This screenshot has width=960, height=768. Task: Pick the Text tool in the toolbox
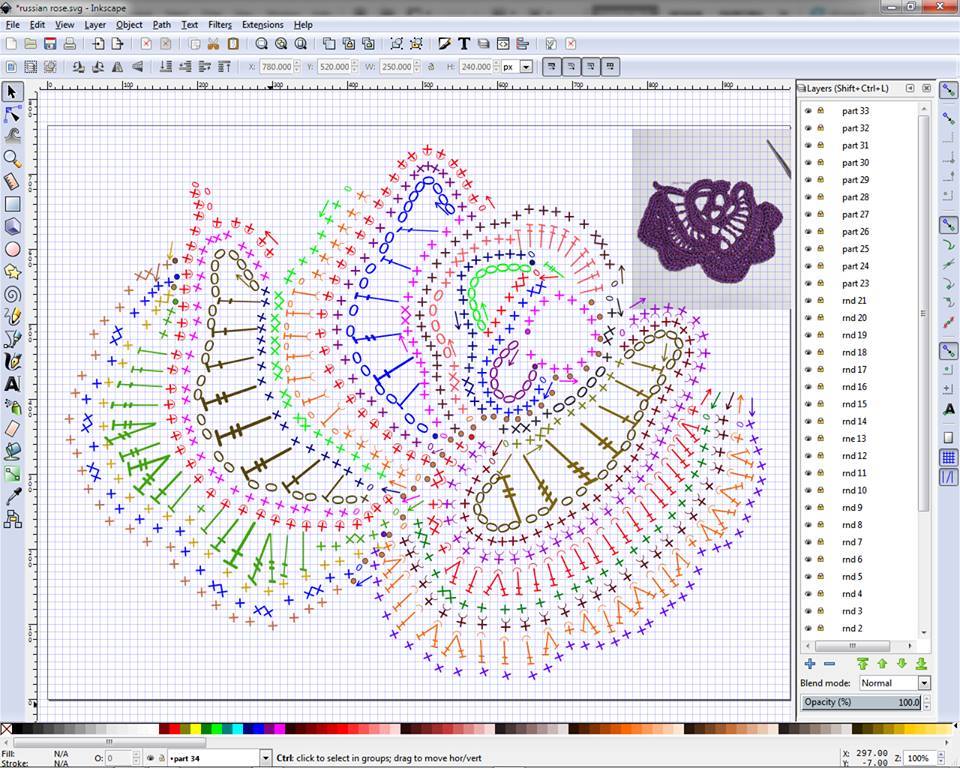pos(13,384)
